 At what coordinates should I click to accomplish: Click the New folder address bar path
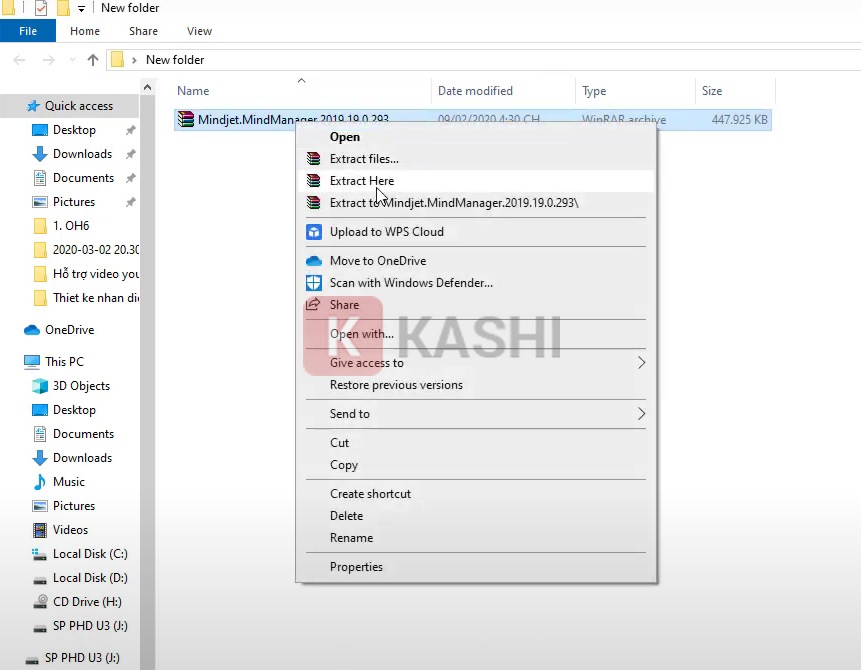175,60
